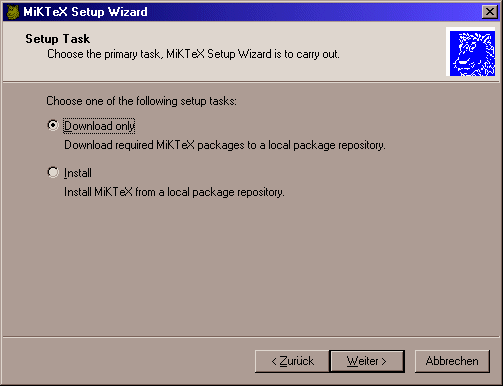
Task: Click the MiKTeX icon in title bar
Action: tap(13, 12)
